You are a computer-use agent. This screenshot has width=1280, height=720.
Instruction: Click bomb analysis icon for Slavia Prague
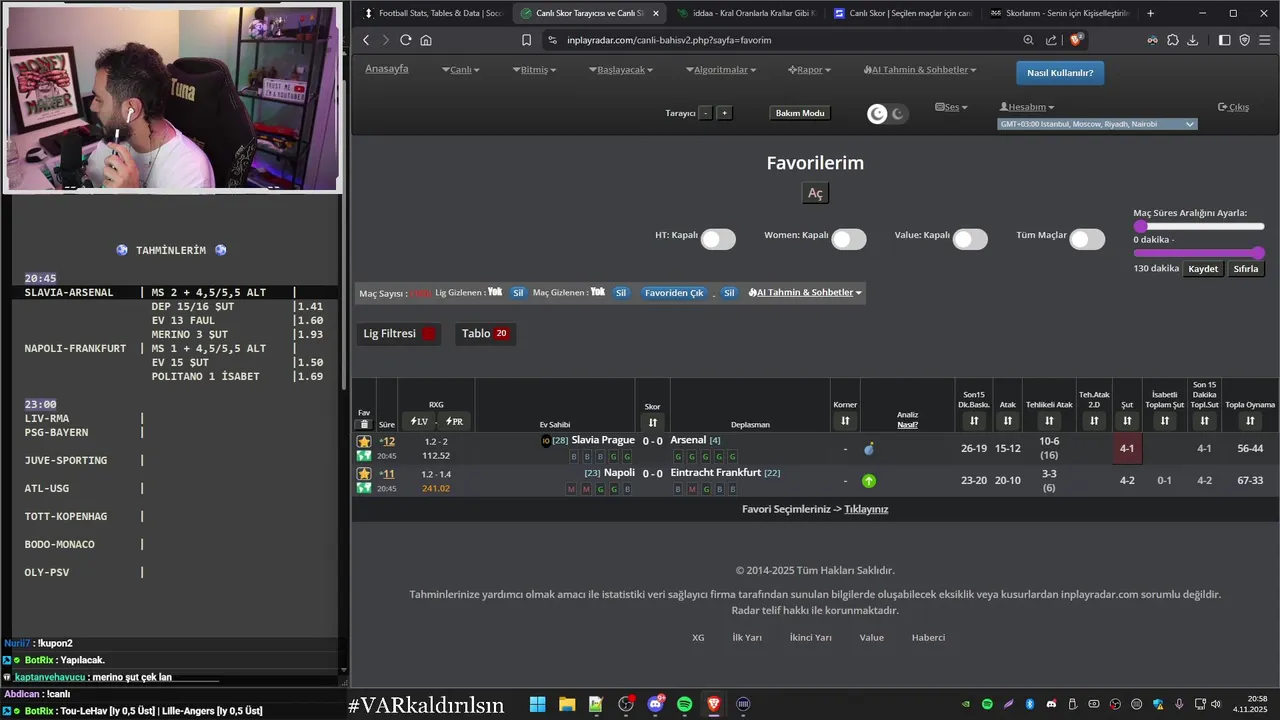868,449
